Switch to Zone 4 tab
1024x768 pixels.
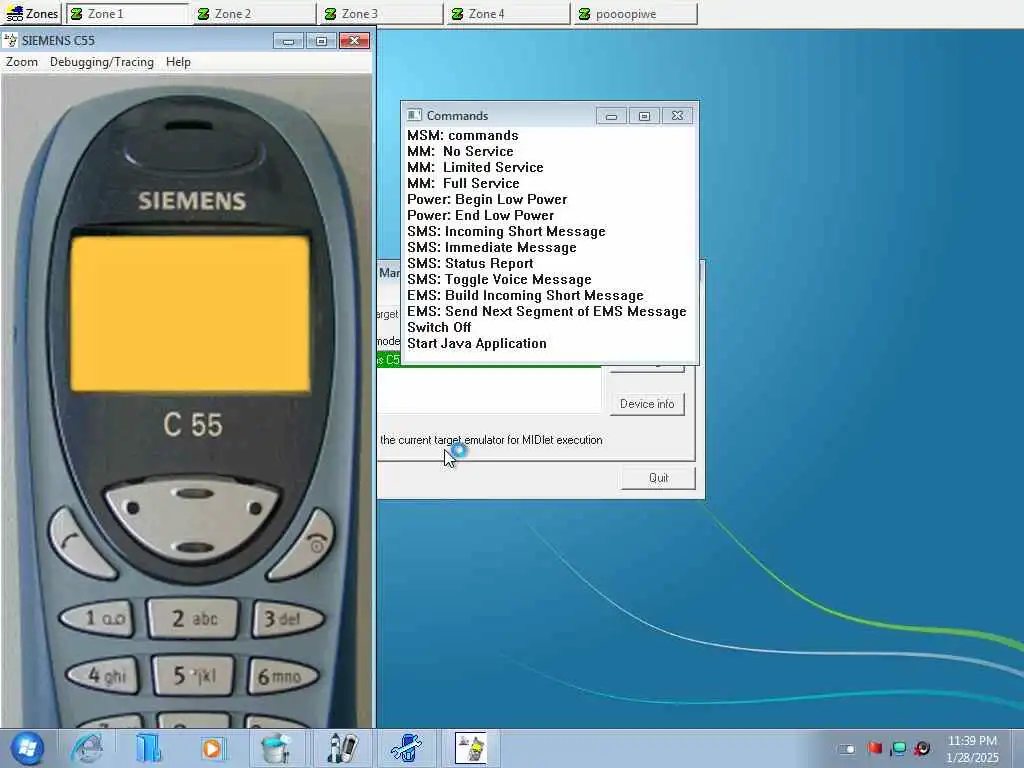coord(508,14)
